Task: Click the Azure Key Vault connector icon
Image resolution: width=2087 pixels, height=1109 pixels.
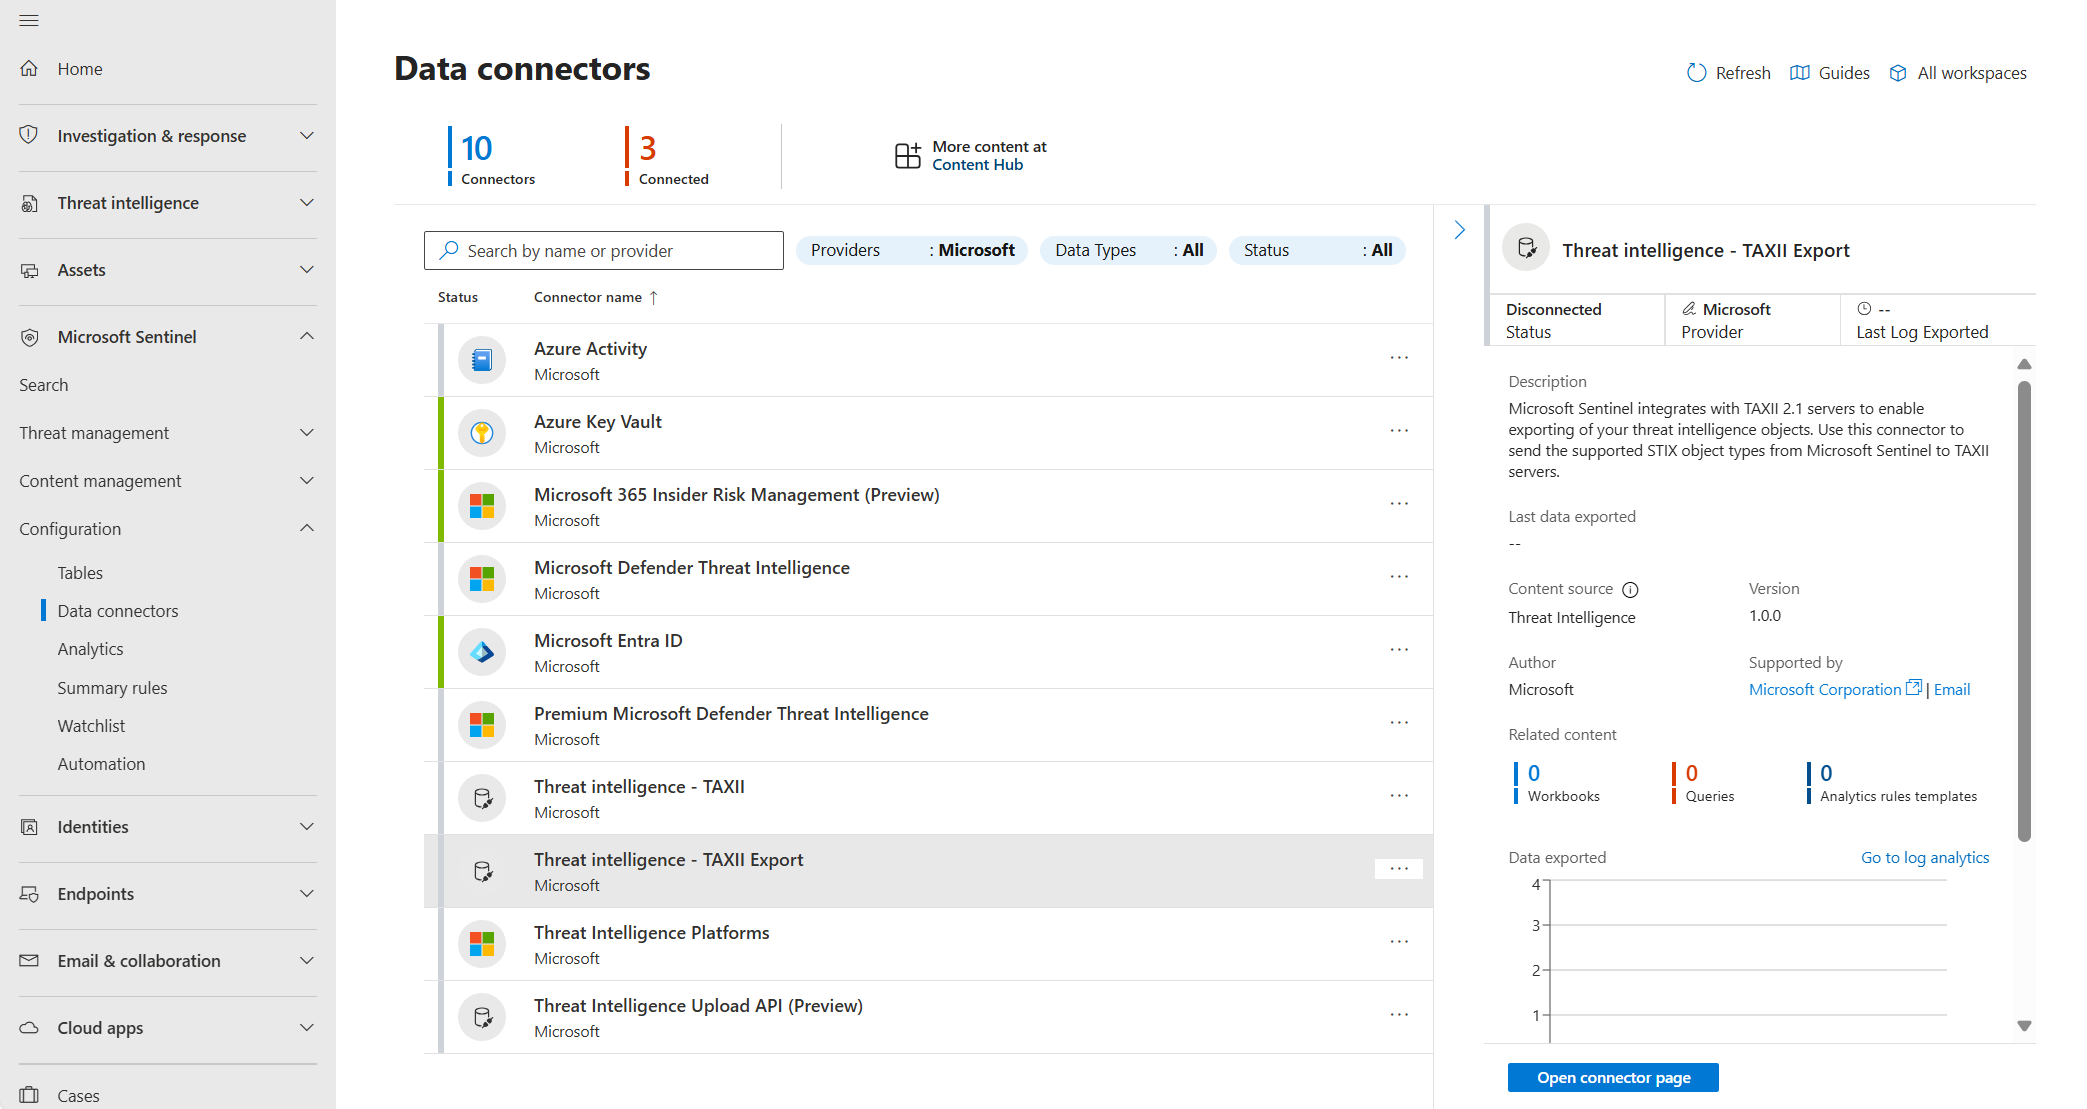Action: (x=482, y=433)
